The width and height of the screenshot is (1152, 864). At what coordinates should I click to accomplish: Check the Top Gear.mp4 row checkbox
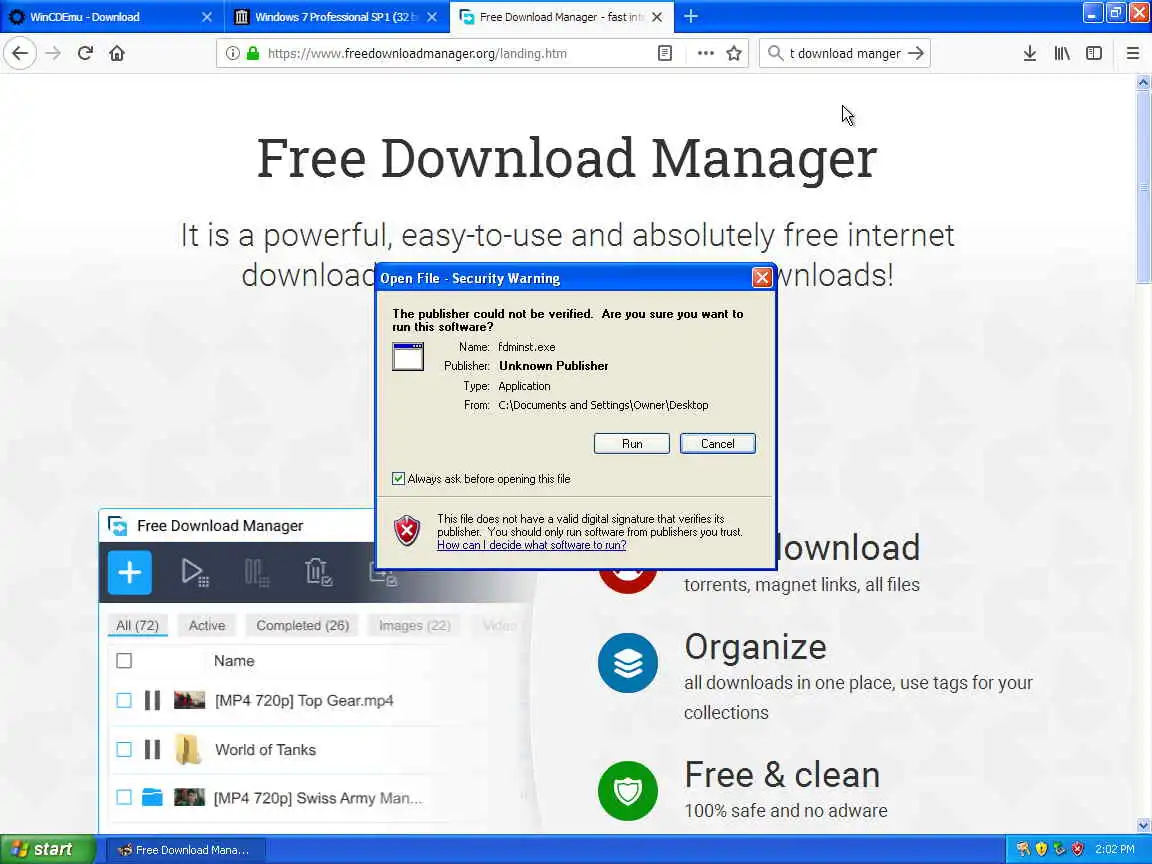coord(124,700)
